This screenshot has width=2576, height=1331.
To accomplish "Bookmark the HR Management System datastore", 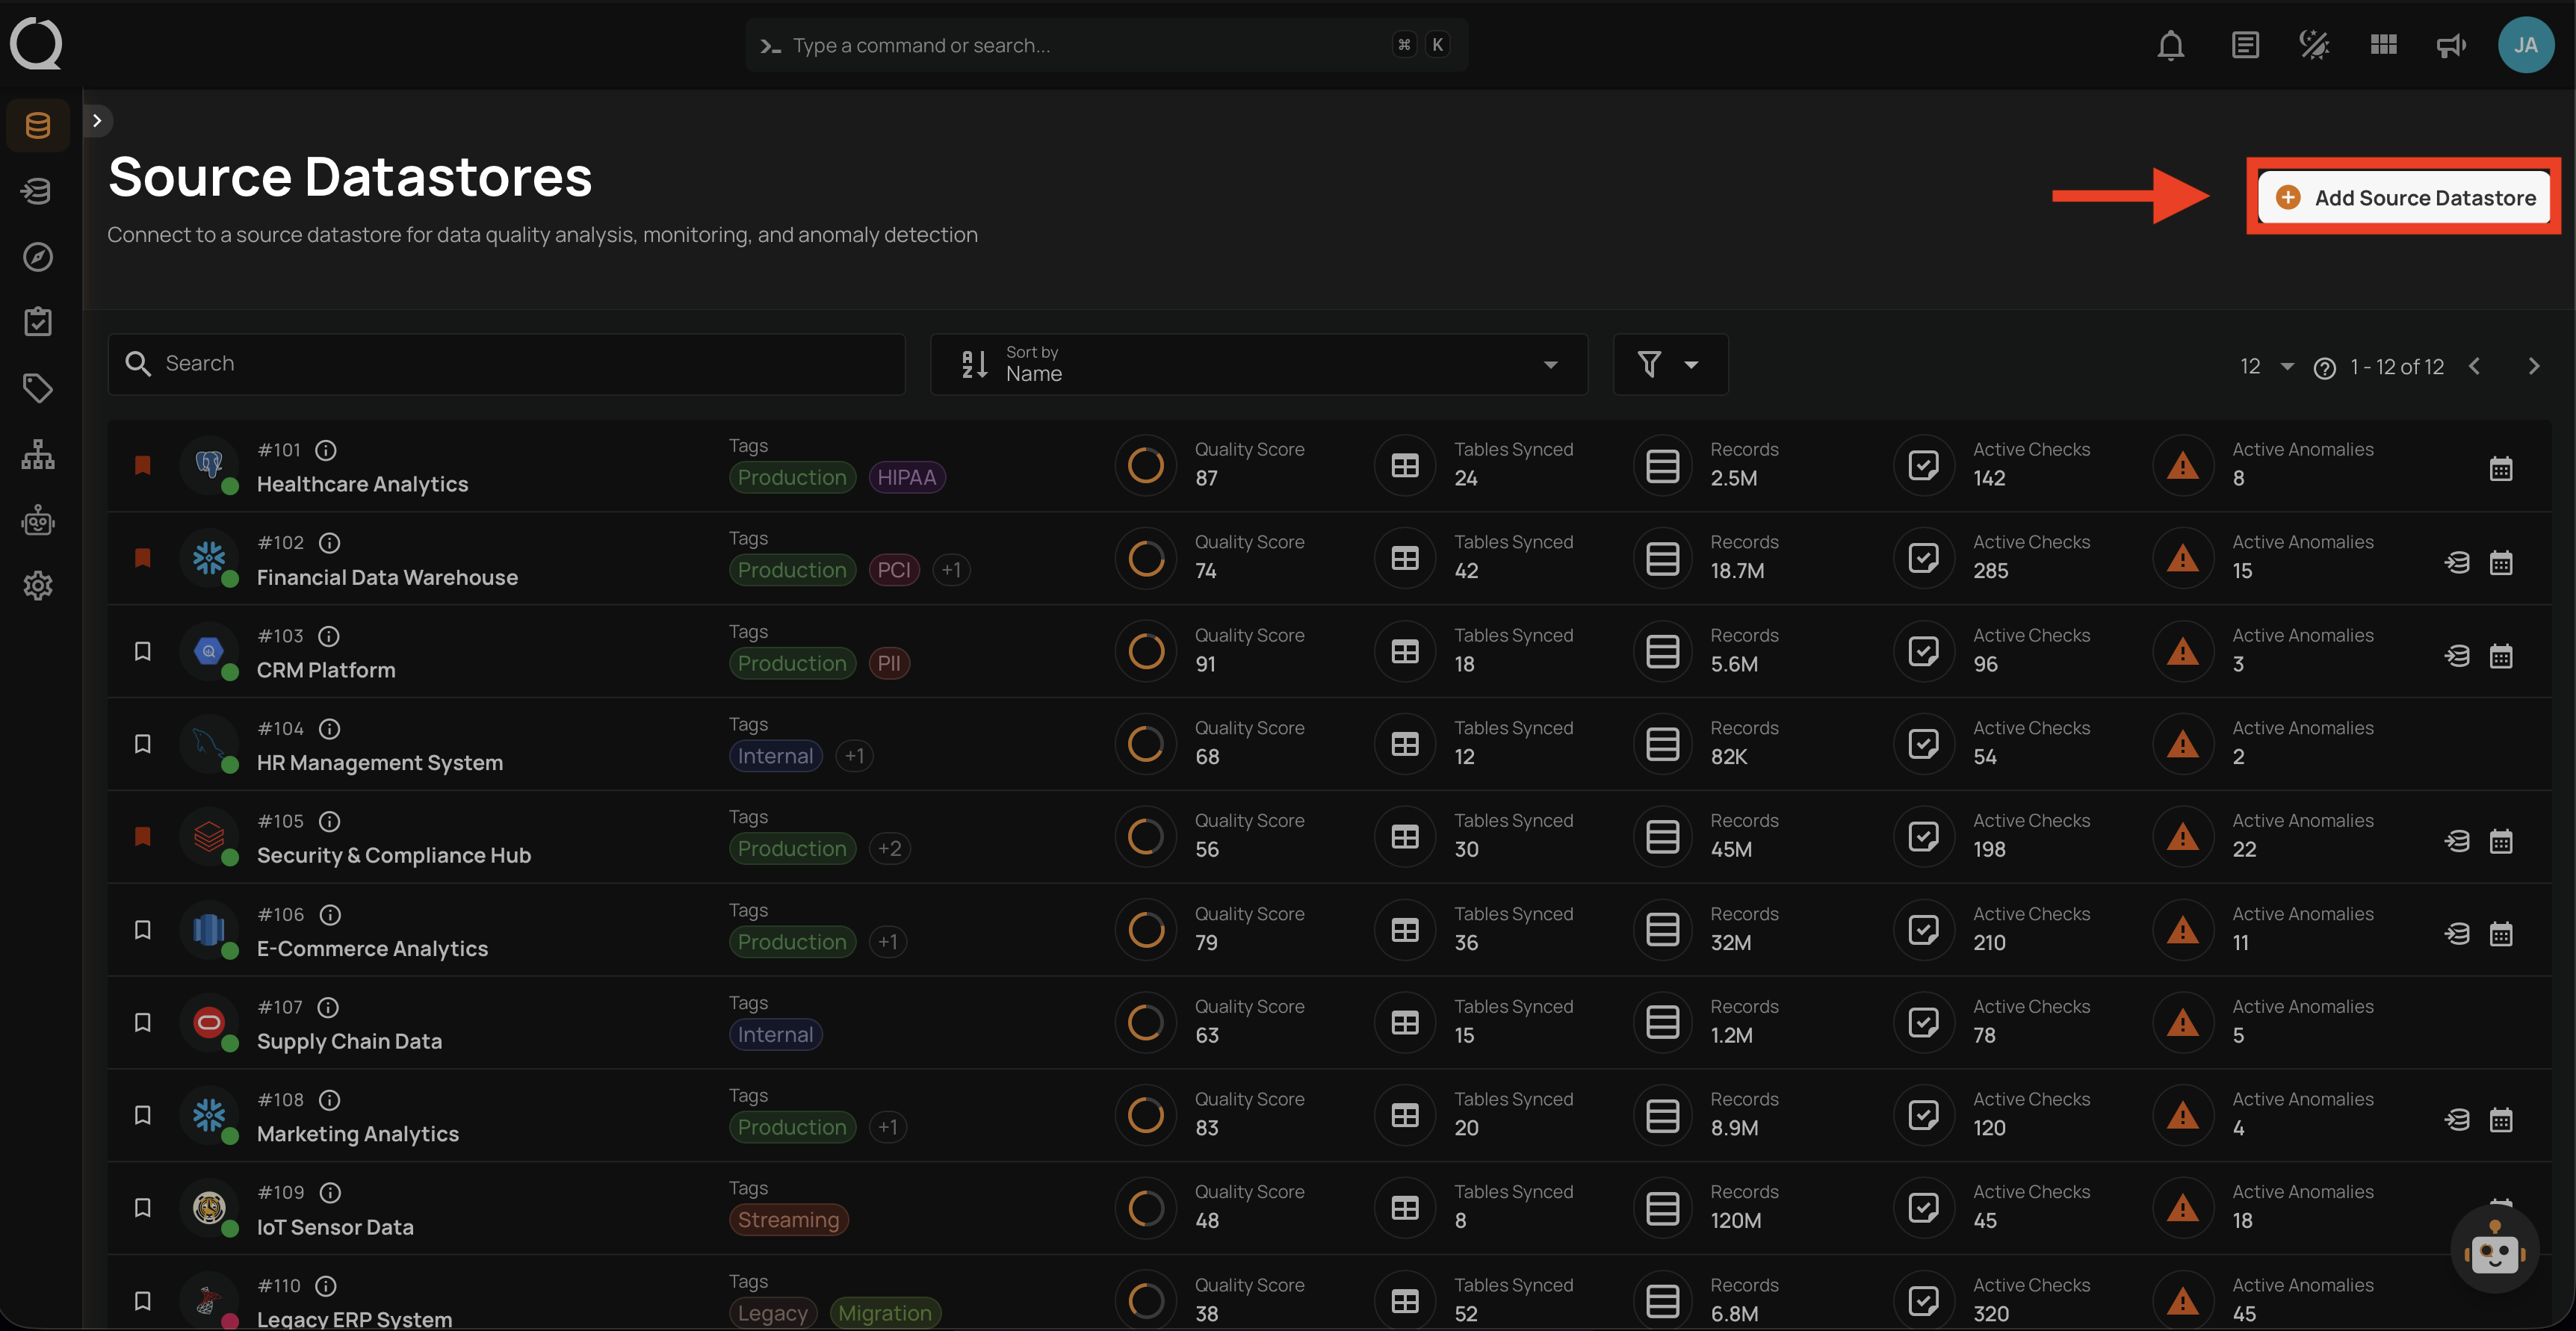I will point(143,743).
